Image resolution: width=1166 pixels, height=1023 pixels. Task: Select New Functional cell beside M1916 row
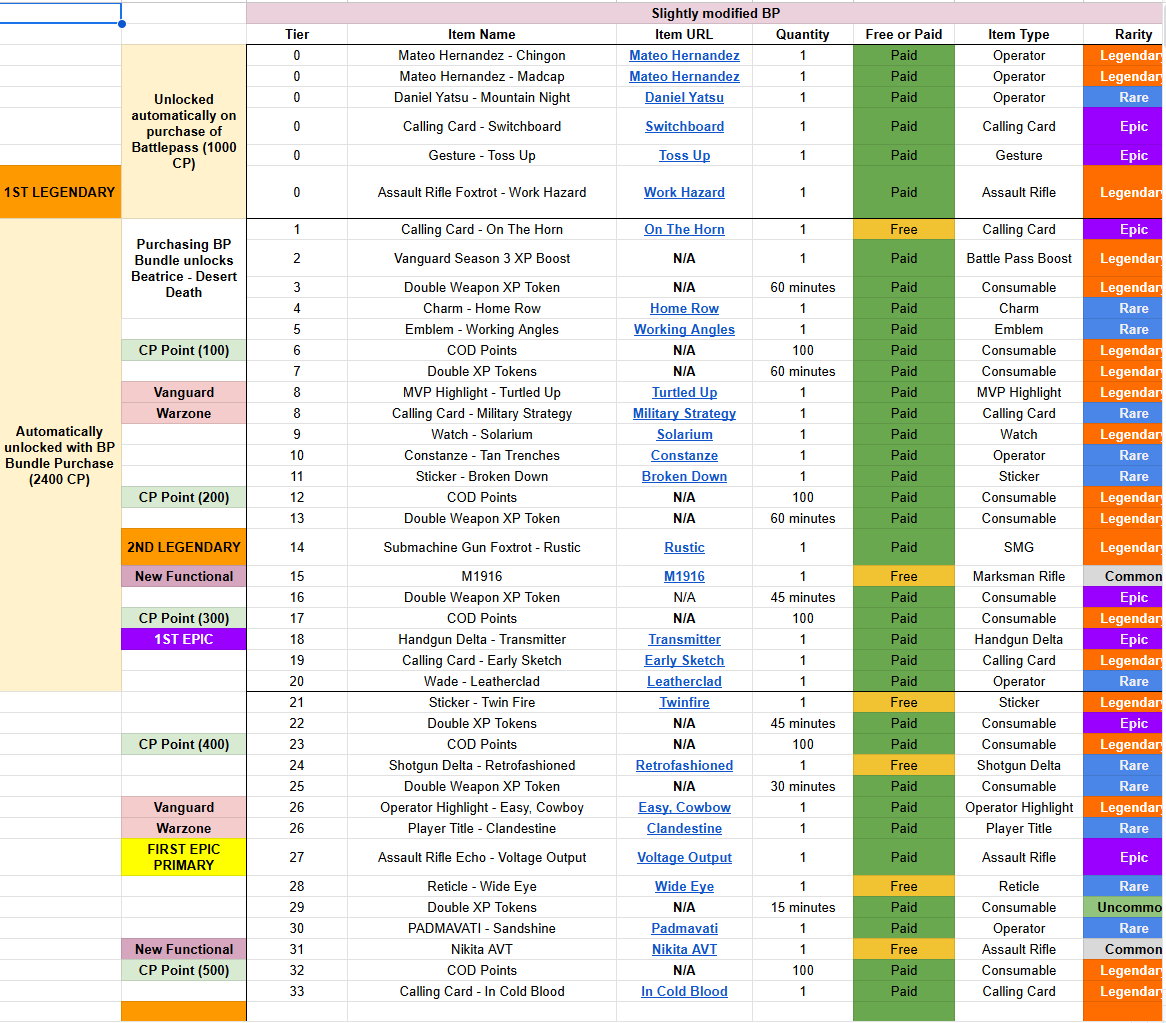184,576
